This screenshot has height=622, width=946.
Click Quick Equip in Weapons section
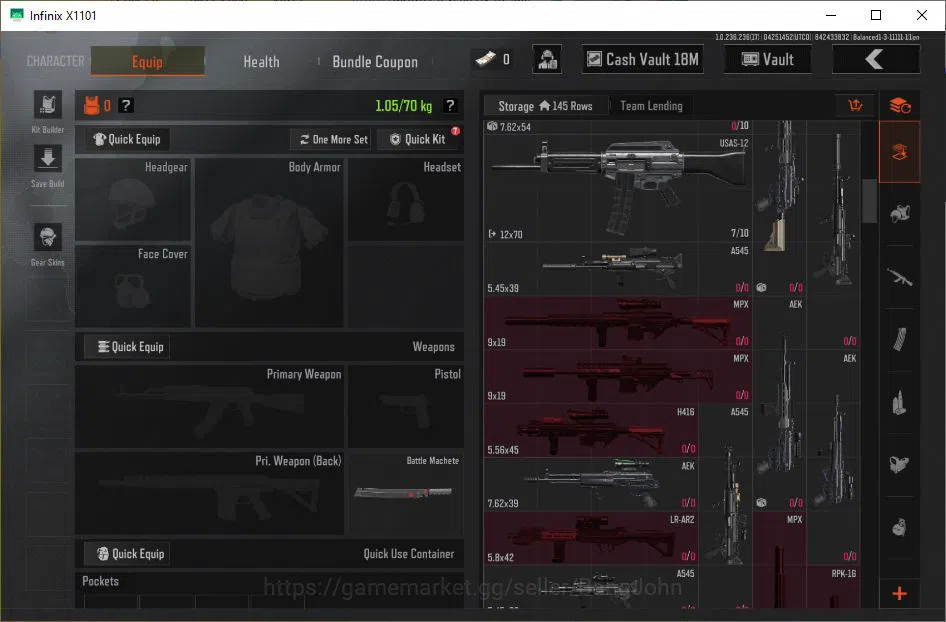(127, 347)
